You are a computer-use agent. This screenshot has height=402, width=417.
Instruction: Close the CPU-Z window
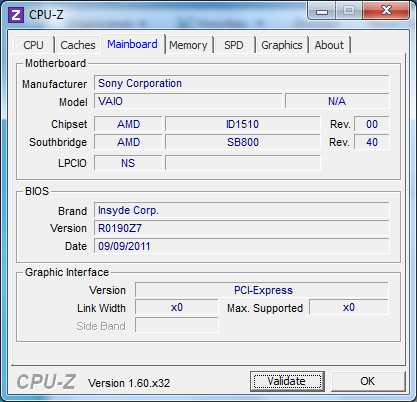pos(386,10)
